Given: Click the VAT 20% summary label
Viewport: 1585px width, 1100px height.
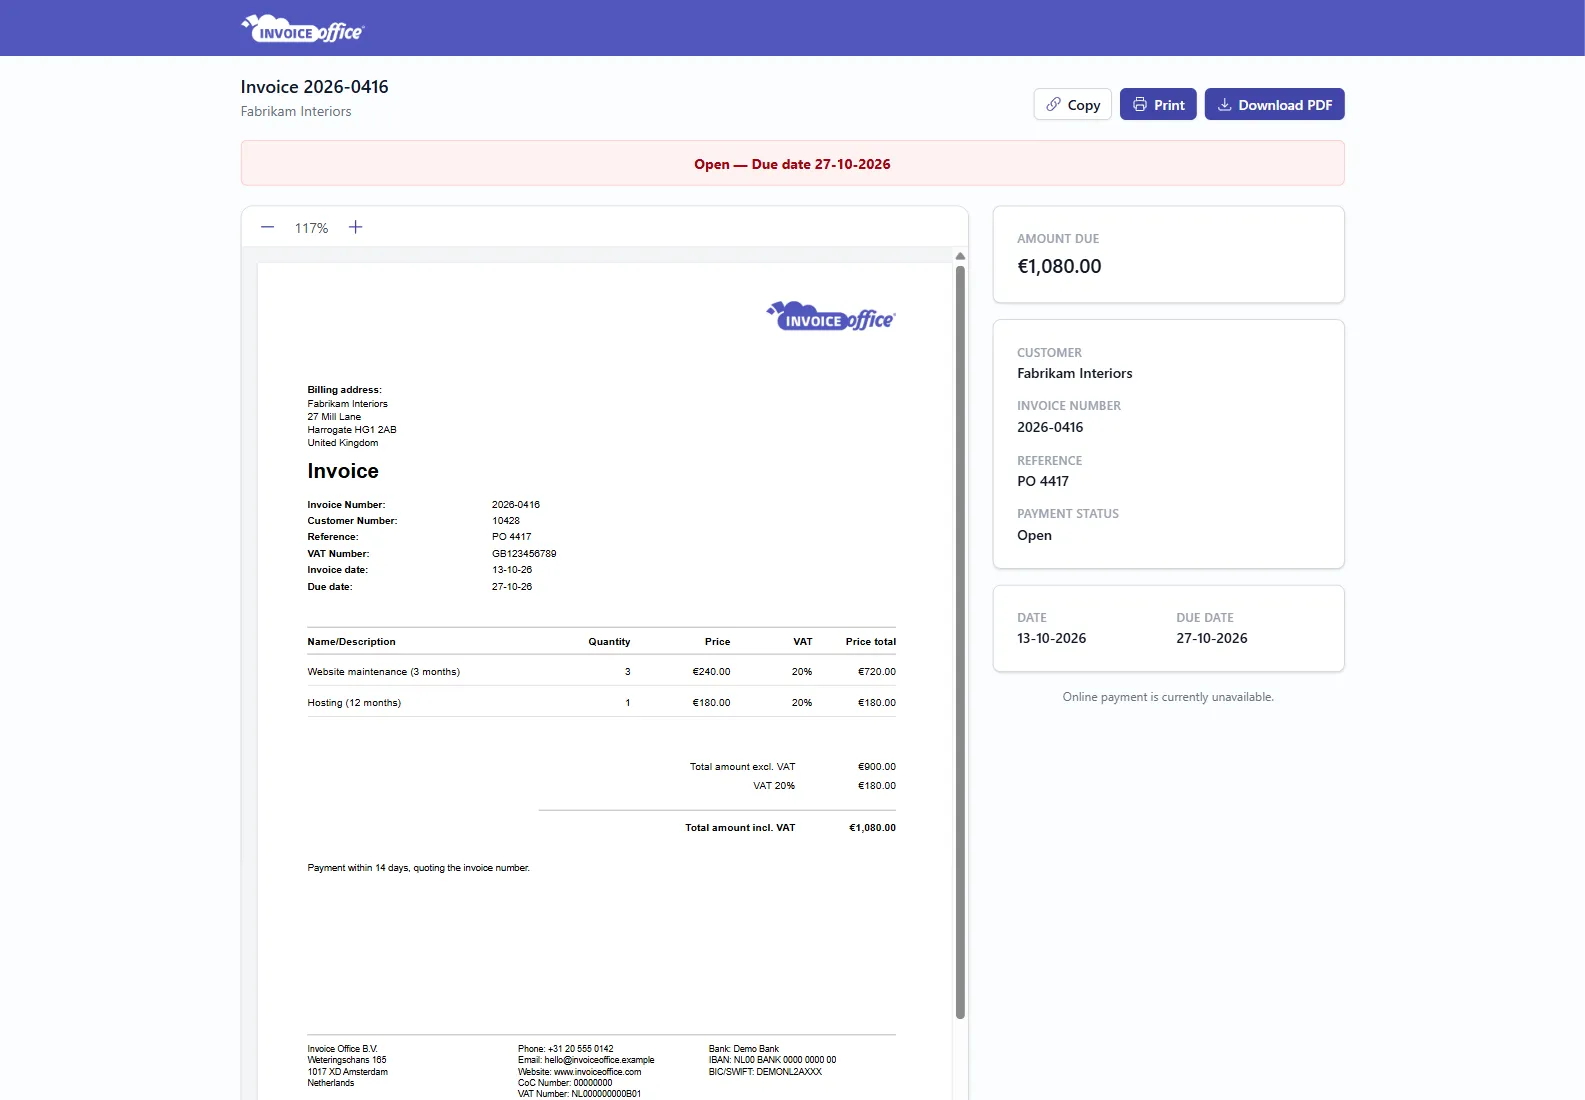Looking at the screenshot, I should point(774,786).
